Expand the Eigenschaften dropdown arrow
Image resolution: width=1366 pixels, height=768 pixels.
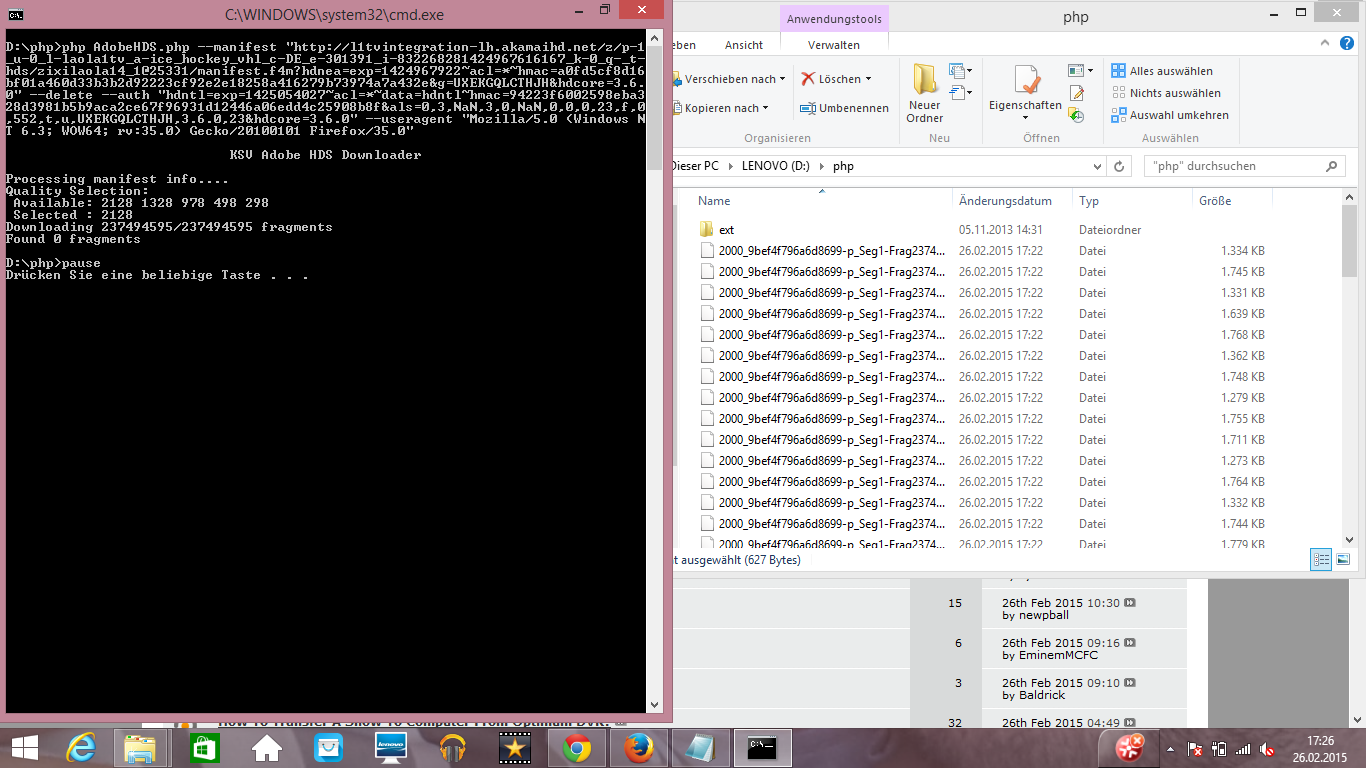(1025, 118)
